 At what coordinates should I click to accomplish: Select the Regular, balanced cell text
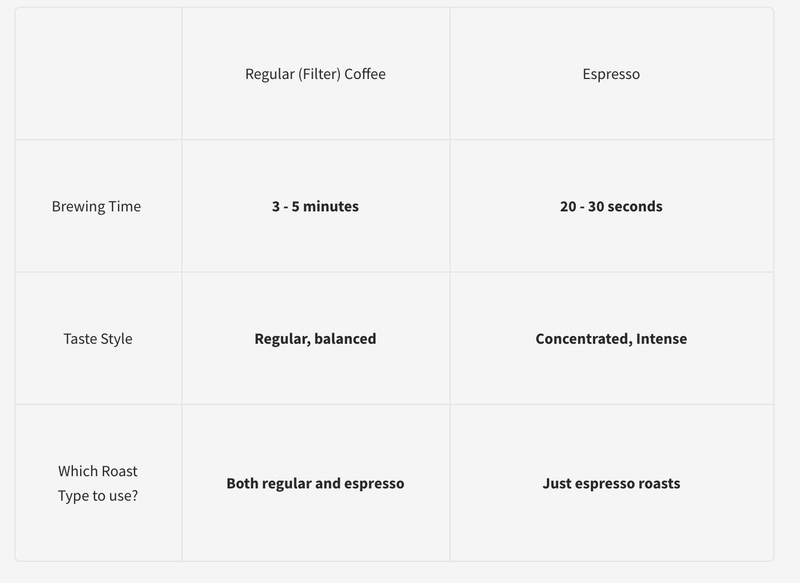coord(315,339)
